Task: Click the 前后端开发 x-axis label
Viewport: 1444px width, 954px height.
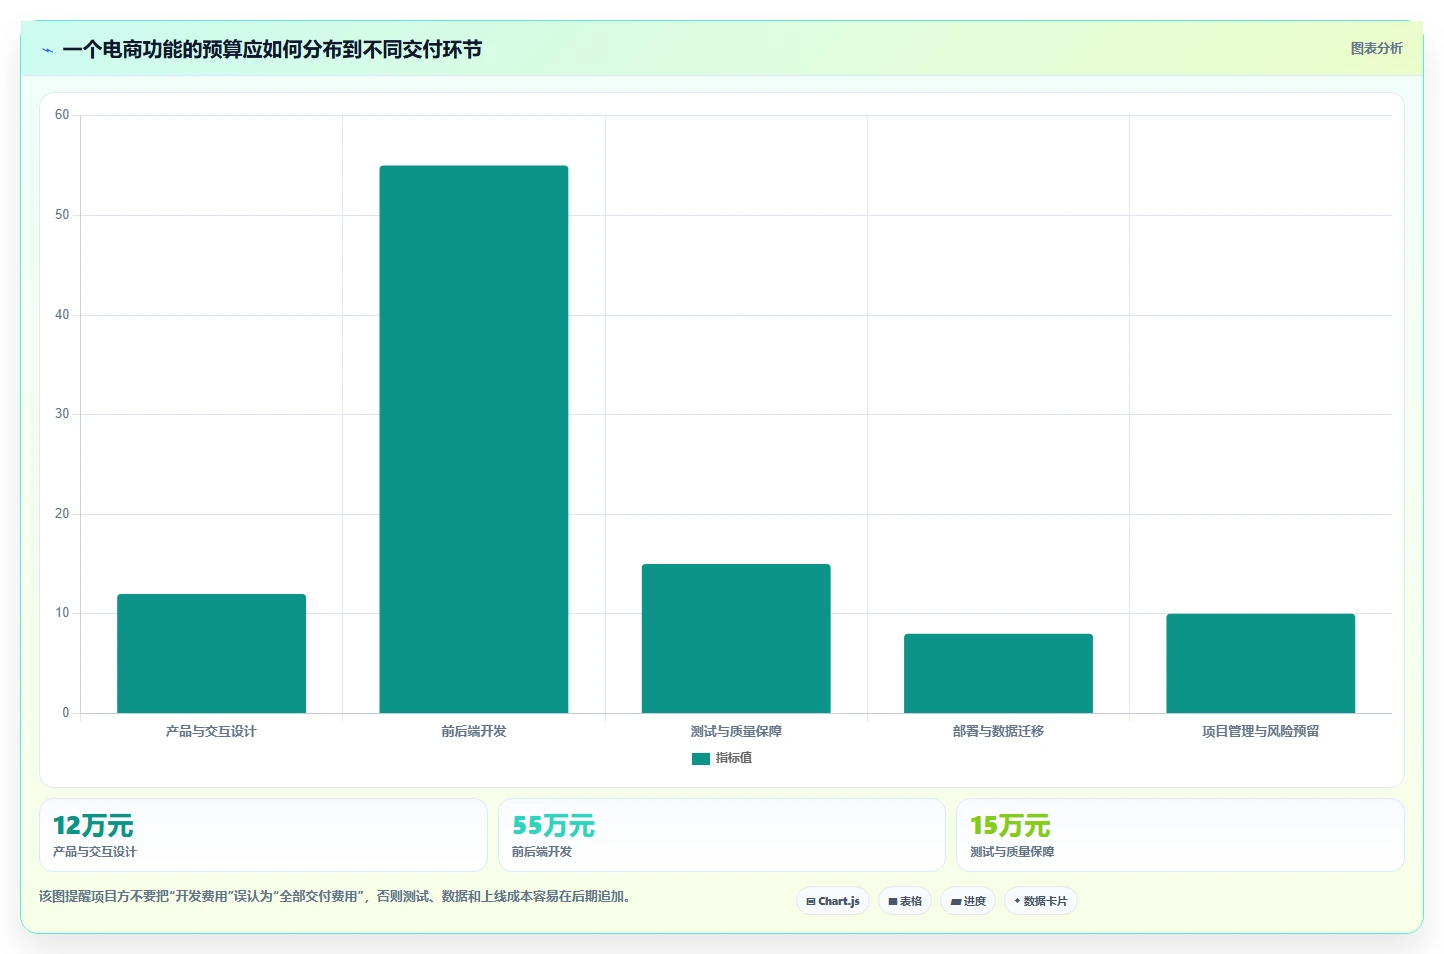Action: (474, 731)
